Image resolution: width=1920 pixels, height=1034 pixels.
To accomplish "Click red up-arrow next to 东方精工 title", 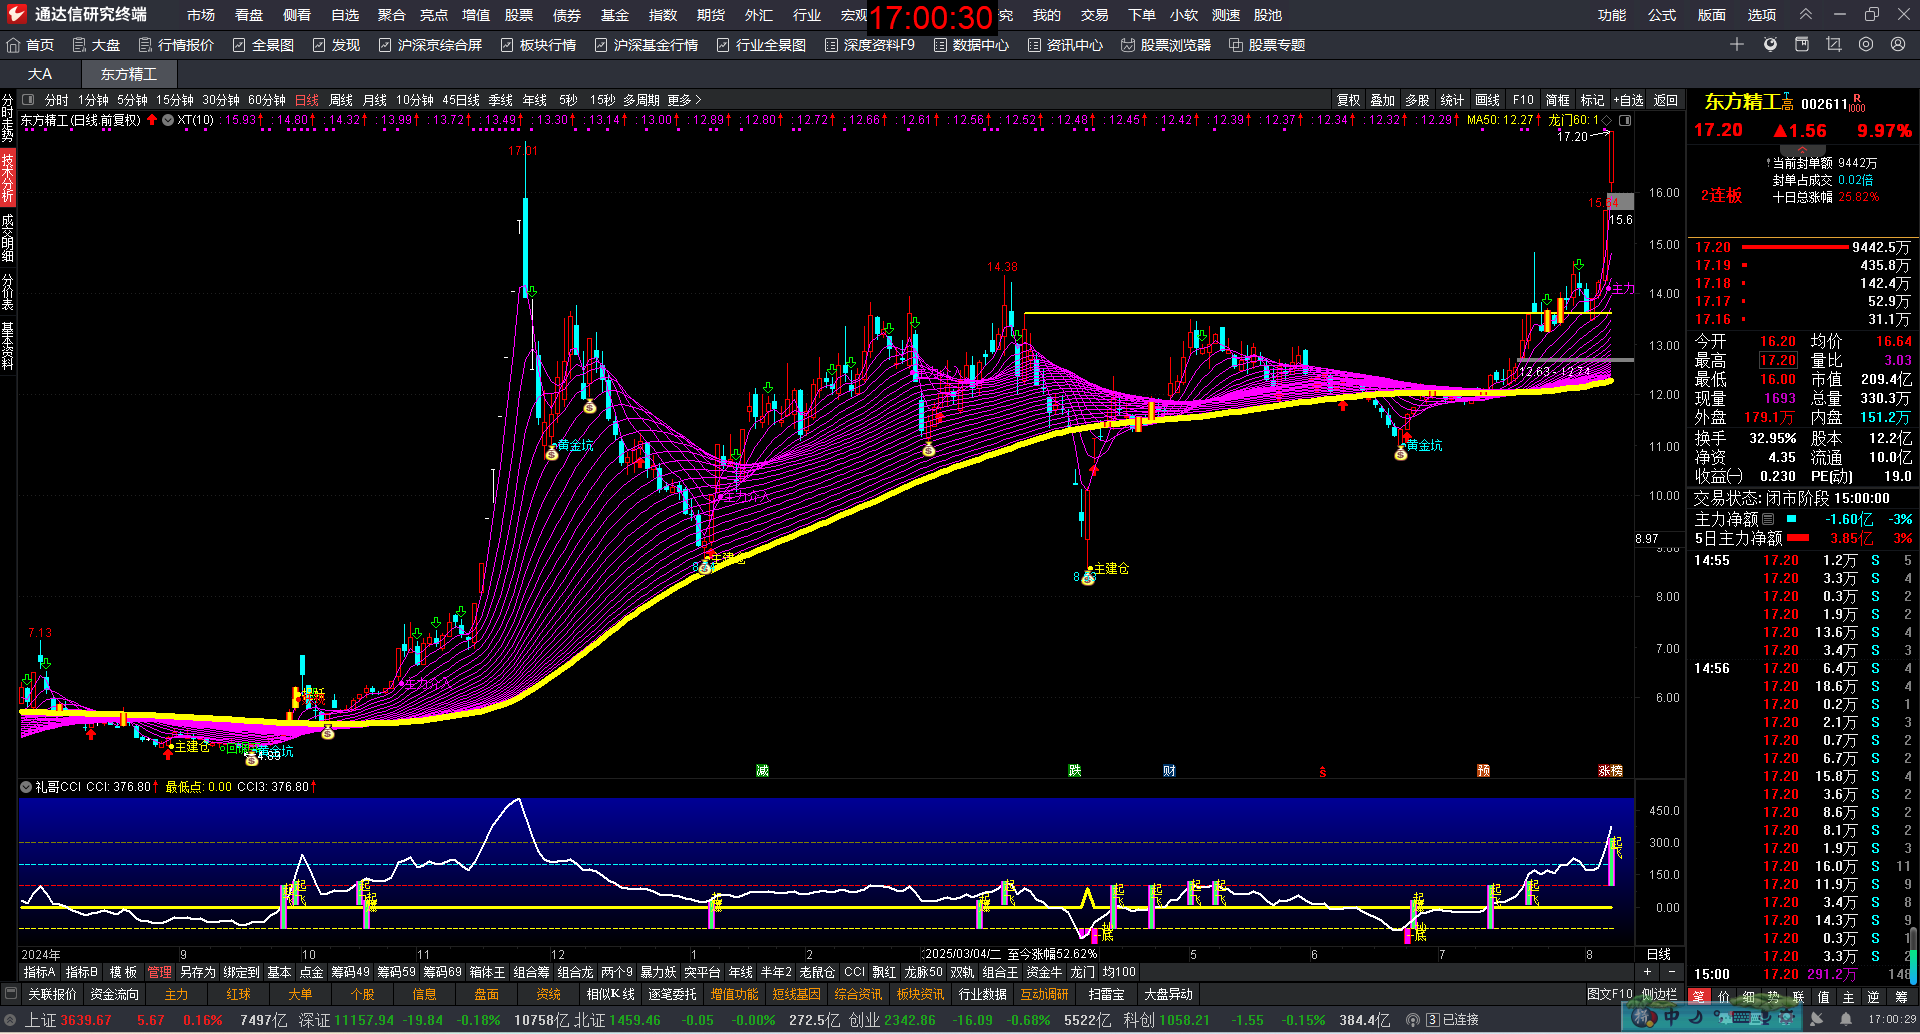I will tap(152, 120).
